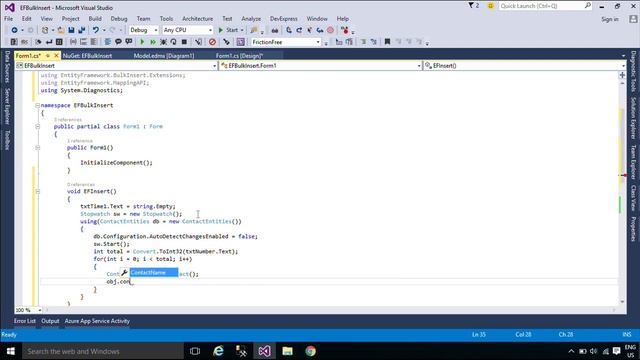
Task: Click the Visual Studio taskbar icon
Action: 264,351
